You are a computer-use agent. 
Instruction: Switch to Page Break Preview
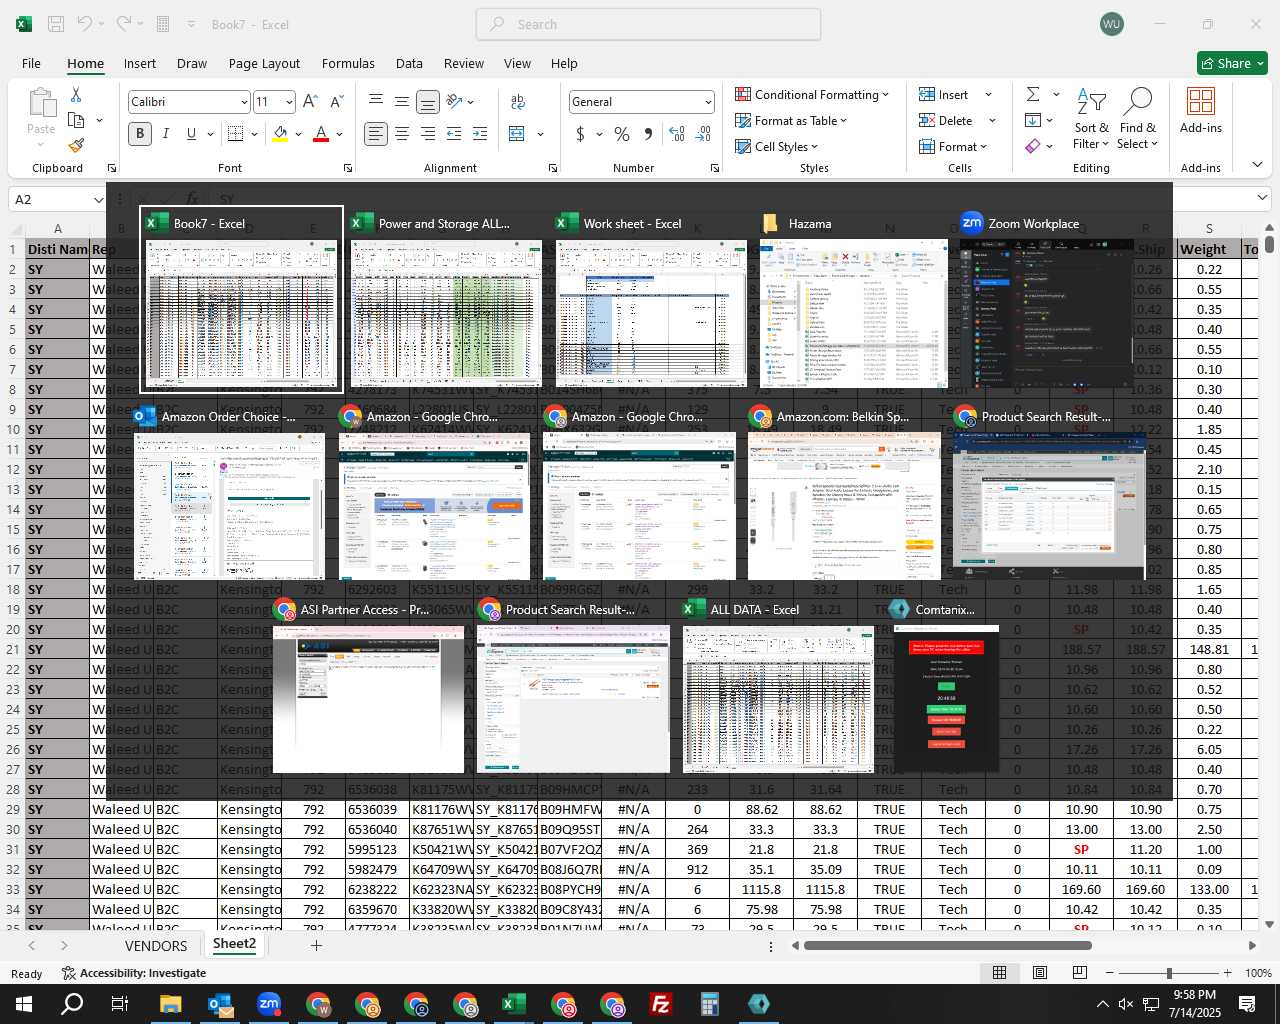1079,973
